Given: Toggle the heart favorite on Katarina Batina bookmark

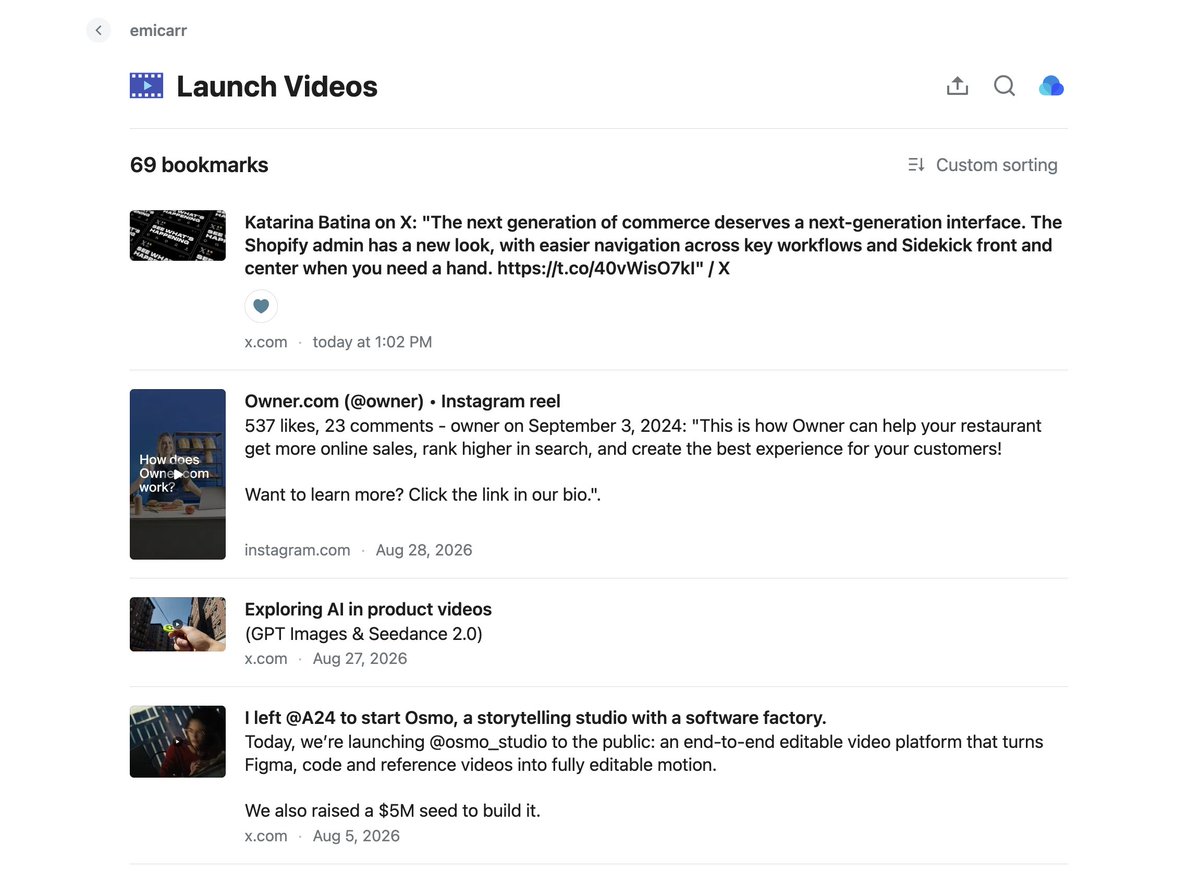Looking at the screenshot, I should coord(261,306).
